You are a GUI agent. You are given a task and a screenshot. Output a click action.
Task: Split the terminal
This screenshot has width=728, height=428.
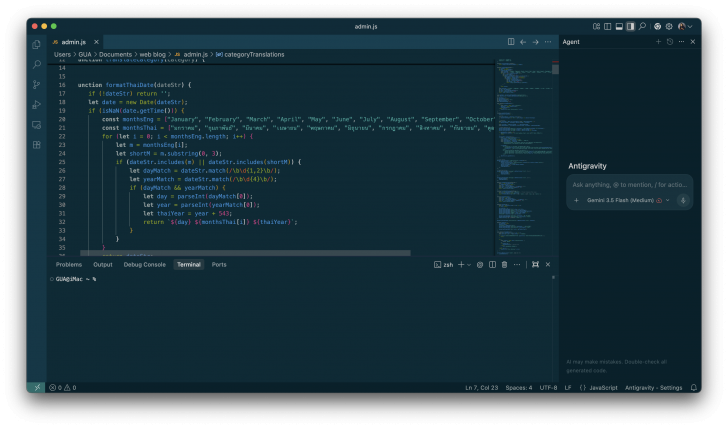[492, 265]
